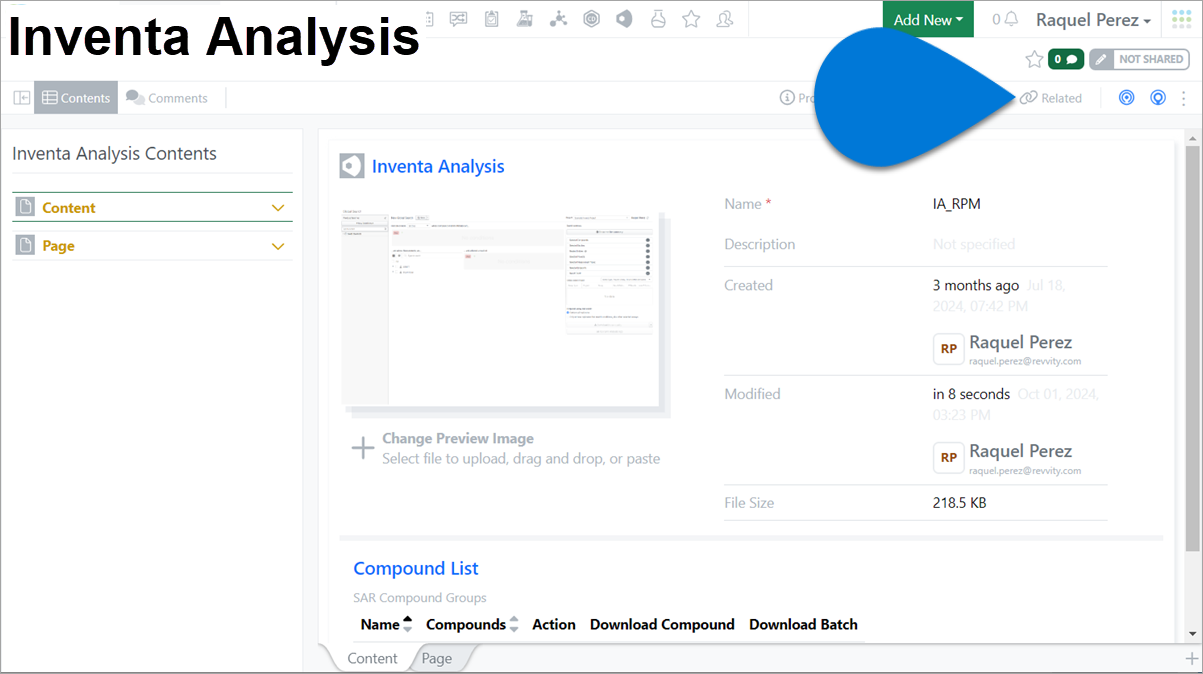The height and width of the screenshot is (674, 1203).
Task: Click the clipboard icon in top toolbar
Action: (x=491, y=19)
